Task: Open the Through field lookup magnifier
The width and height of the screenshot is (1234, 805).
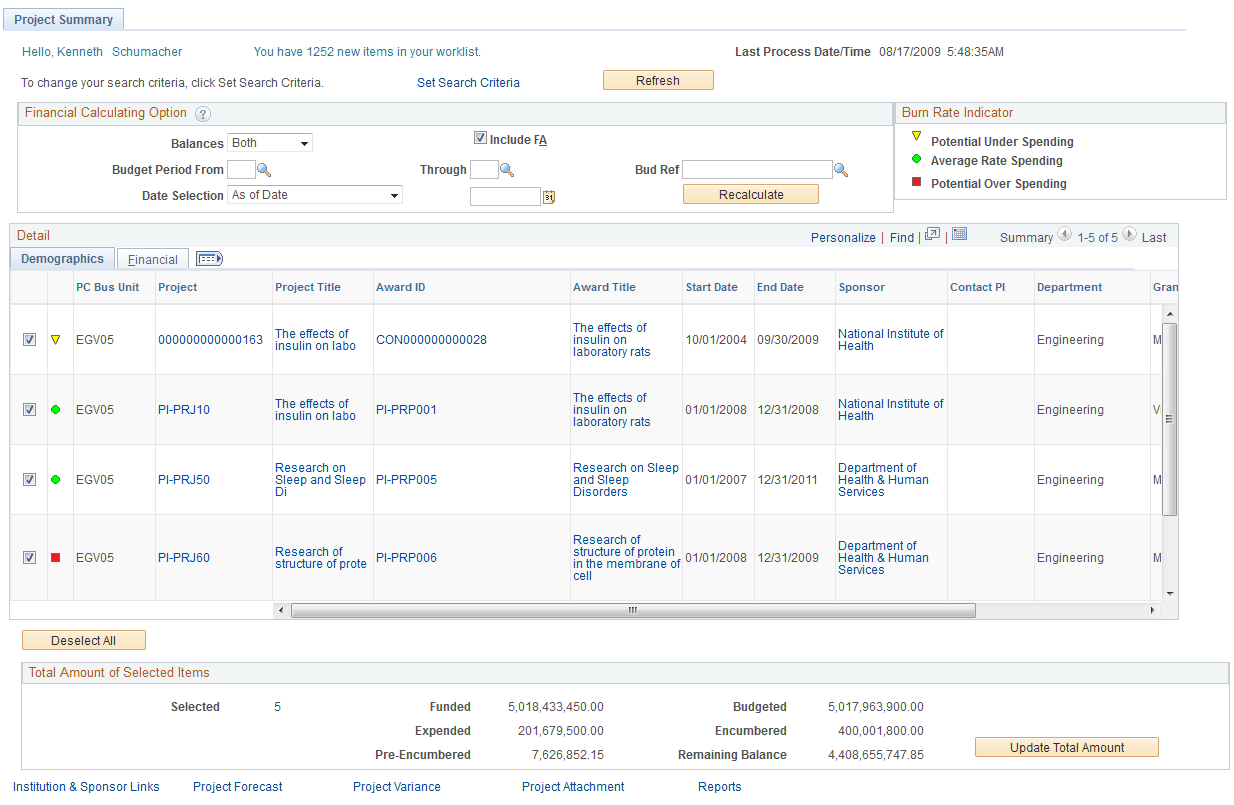Action: [507, 169]
